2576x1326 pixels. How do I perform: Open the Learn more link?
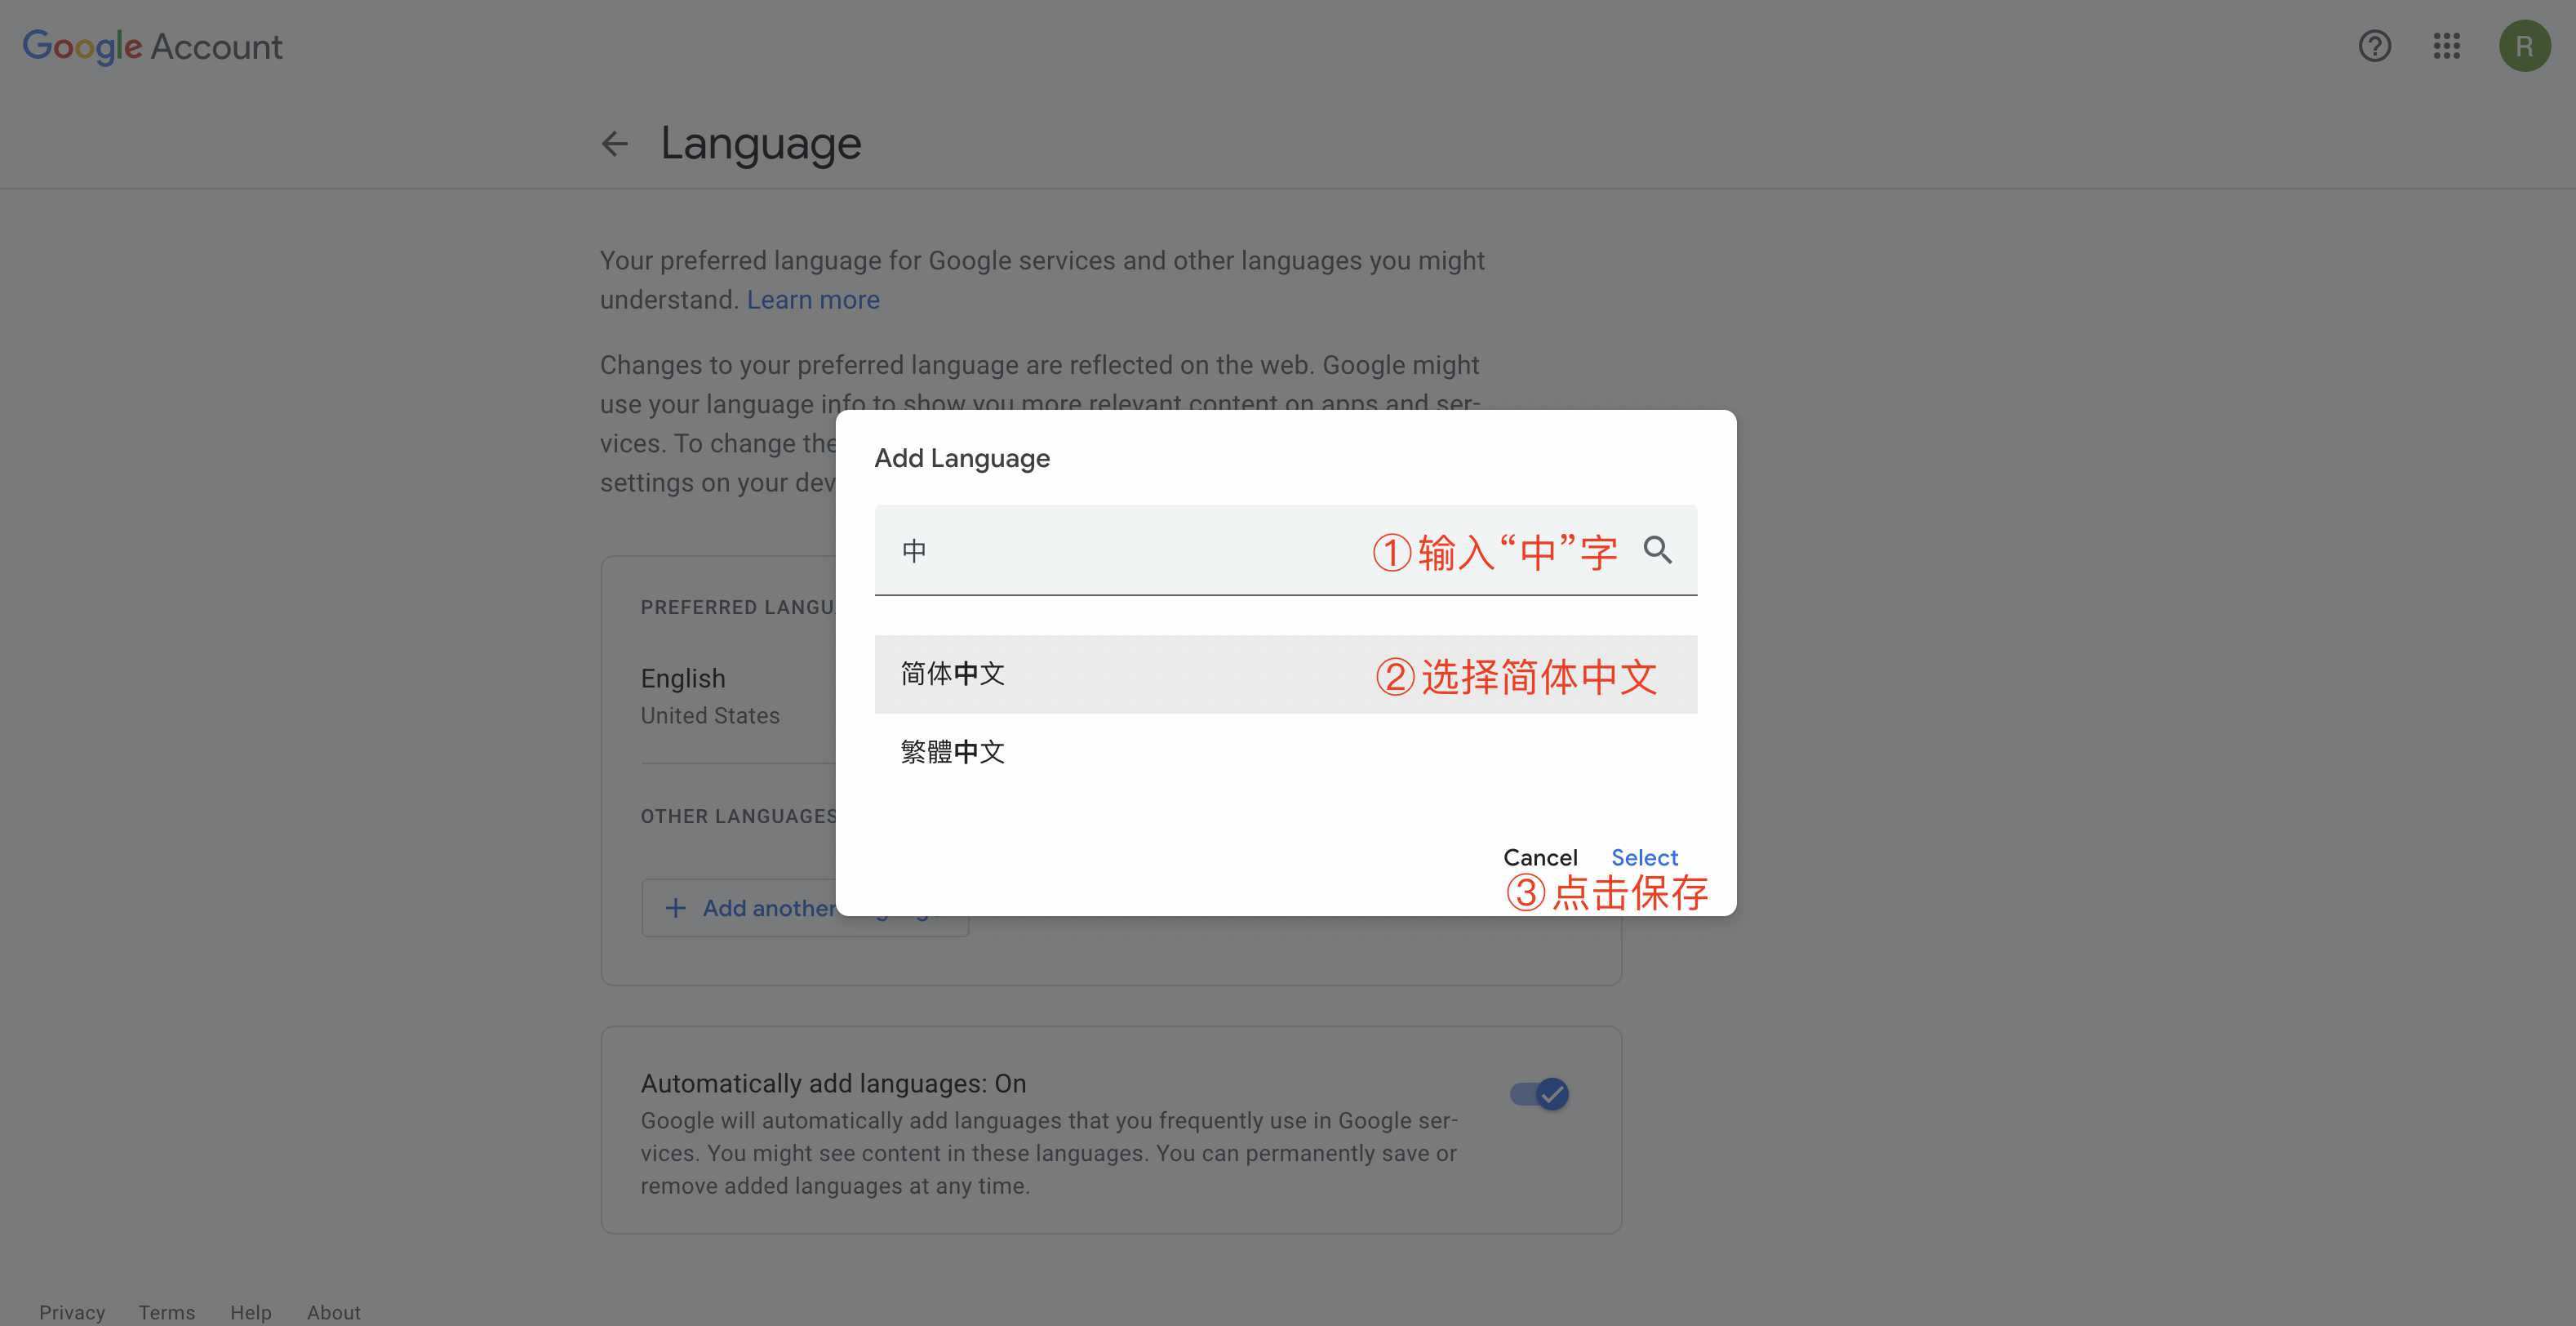point(813,299)
